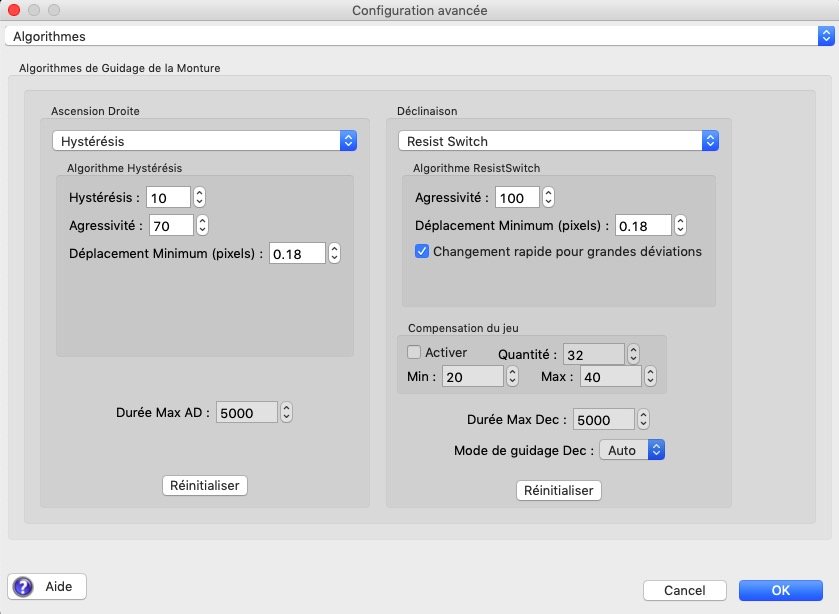
Task: Click the Durée Max Dec field
Action: [604, 419]
